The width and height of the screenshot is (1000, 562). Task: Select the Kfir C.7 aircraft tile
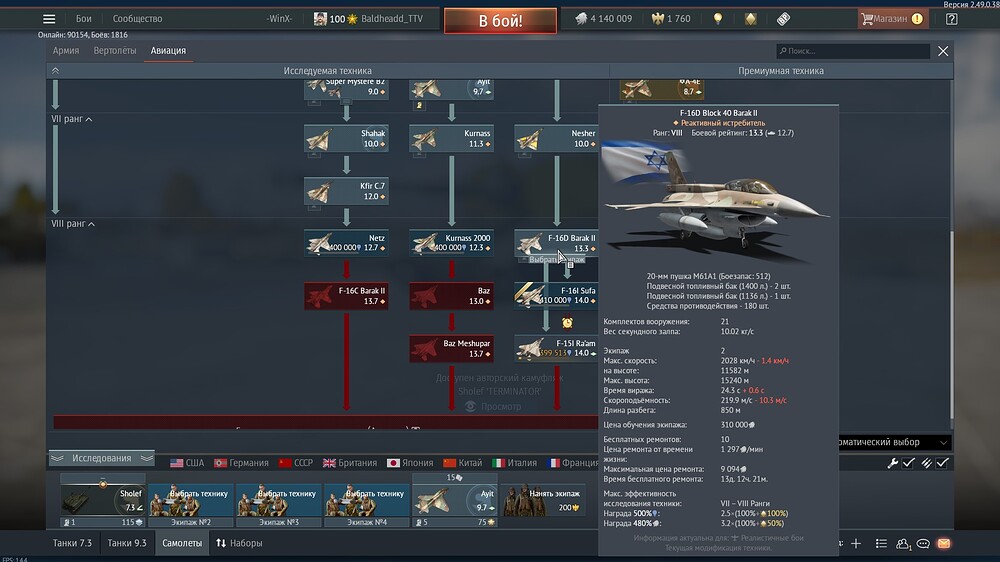tap(346, 190)
